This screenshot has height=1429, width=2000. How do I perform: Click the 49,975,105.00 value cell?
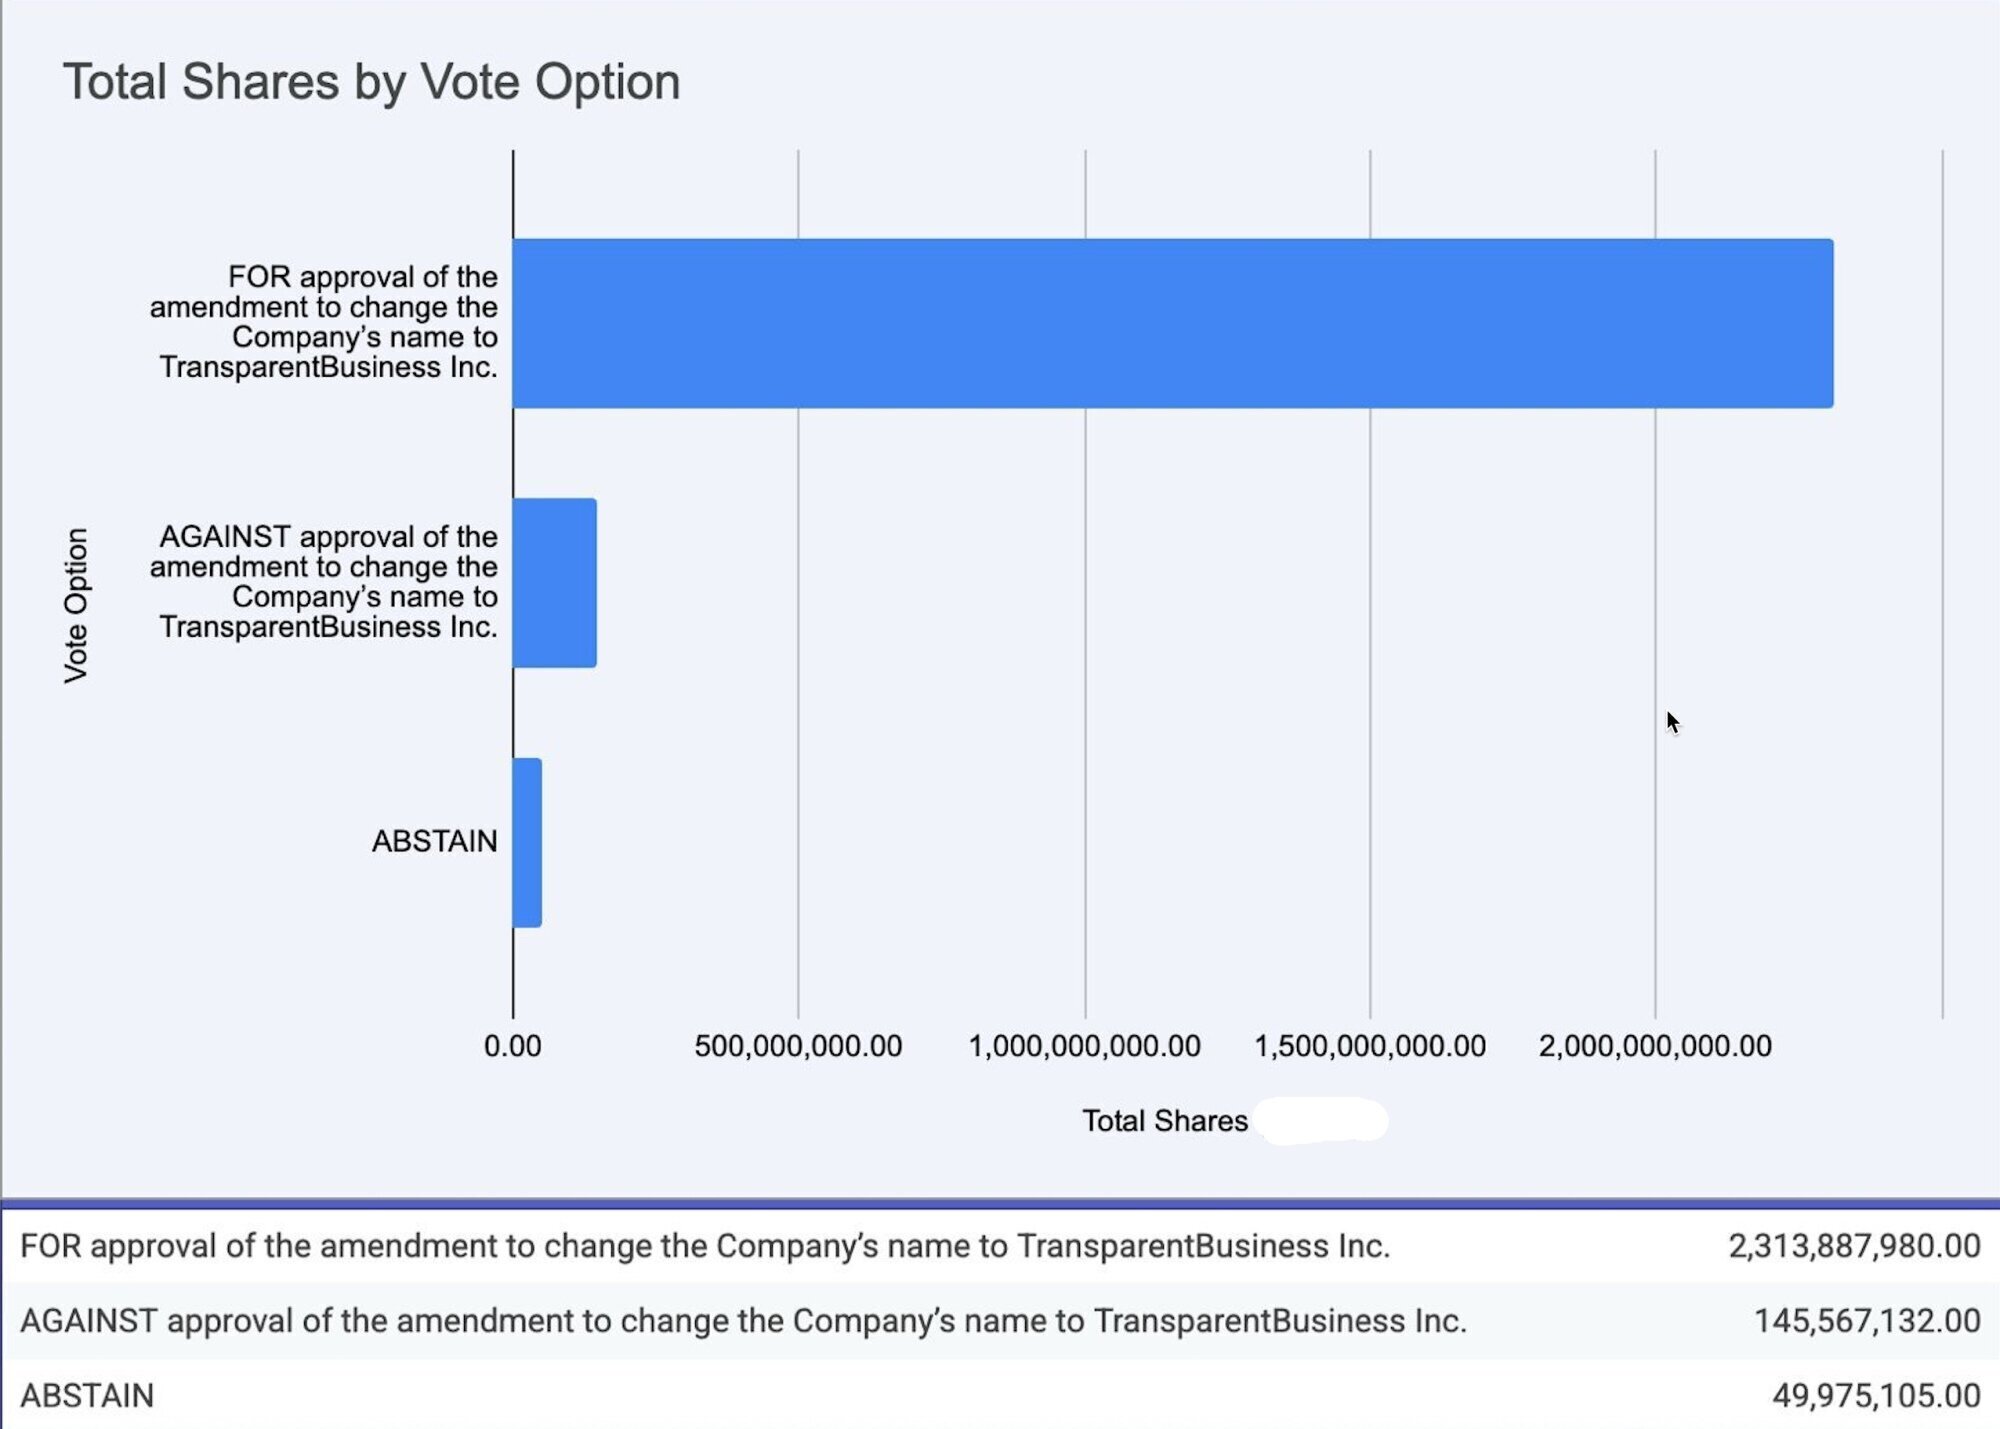coord(1875,1396)
